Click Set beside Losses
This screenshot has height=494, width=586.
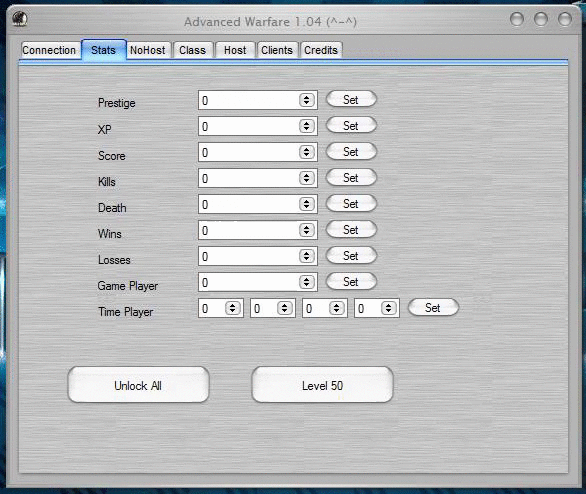(x=351, y=255)
